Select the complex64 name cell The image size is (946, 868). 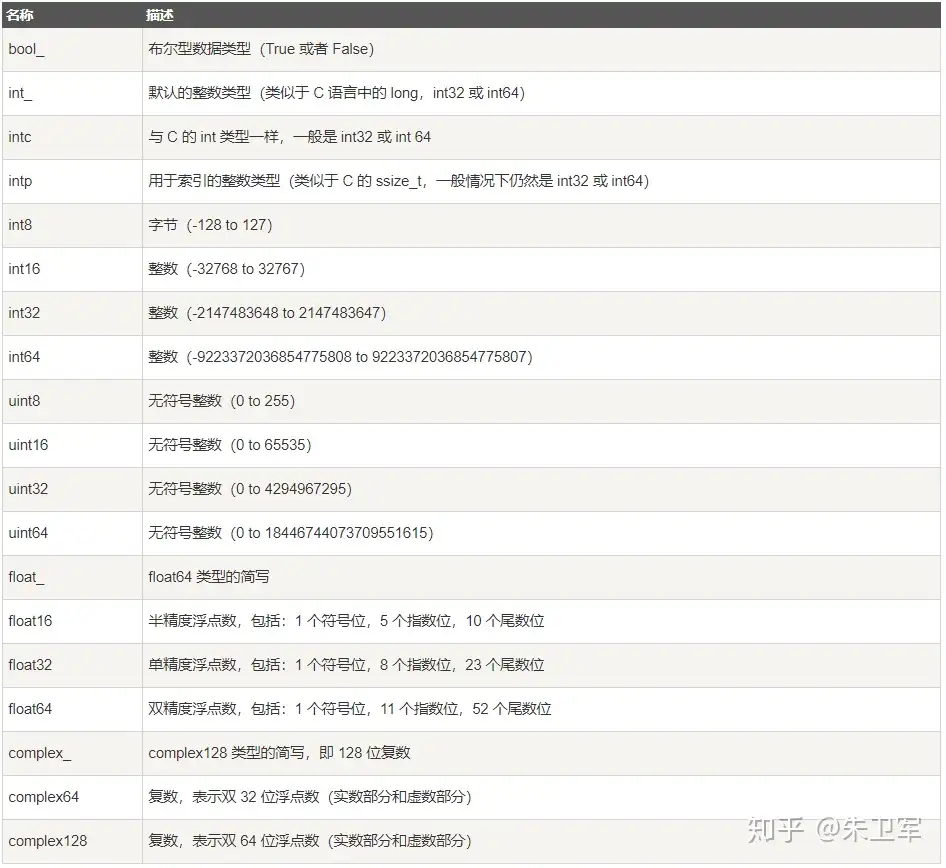coord(72,798)
